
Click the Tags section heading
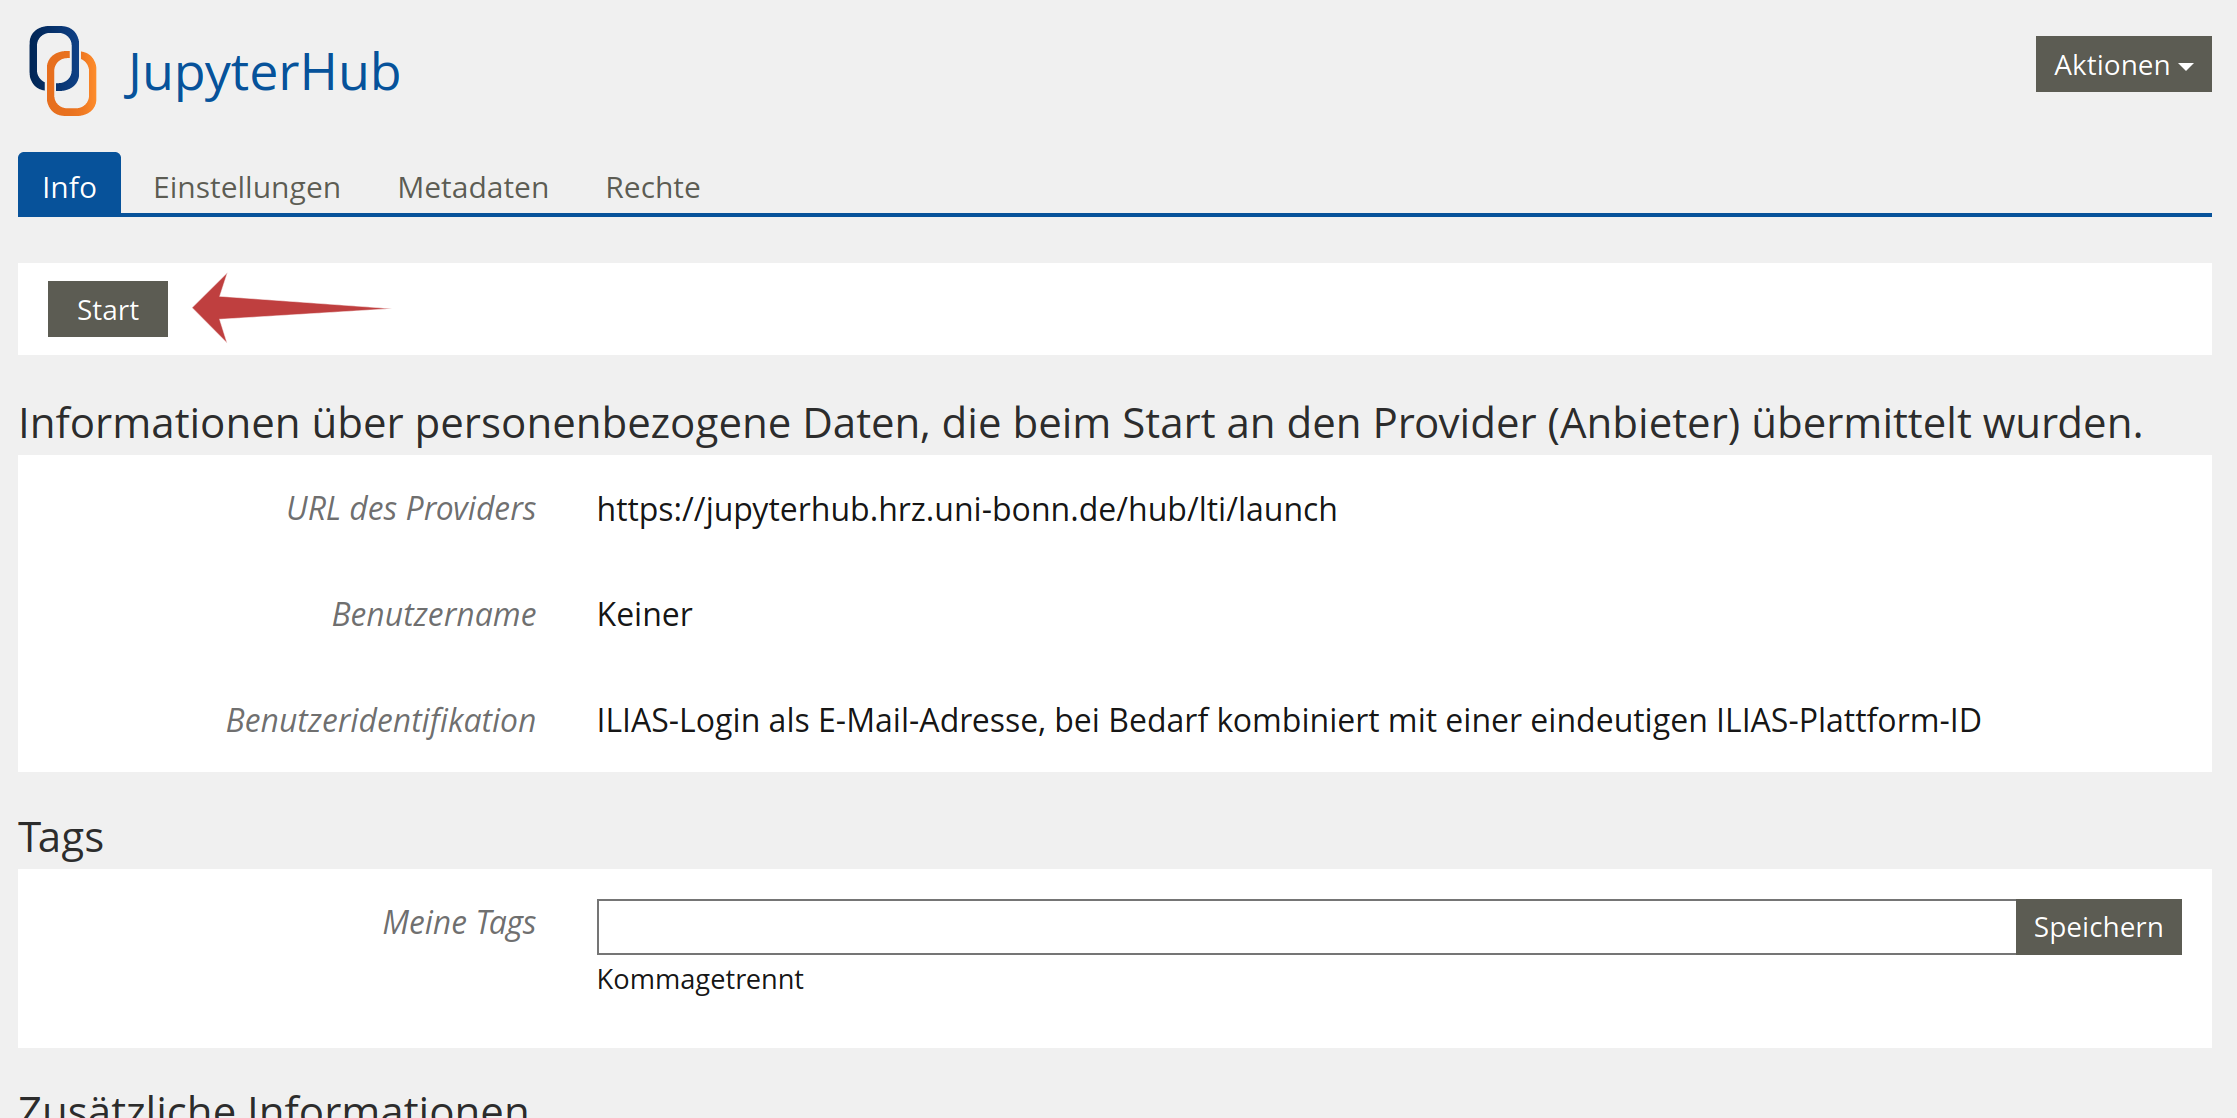61,837
